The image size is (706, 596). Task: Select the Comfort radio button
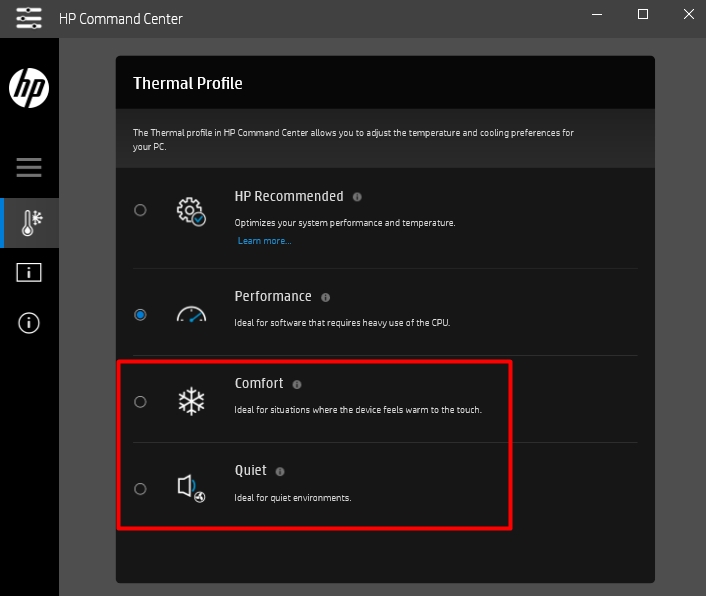tap(140, 402)
